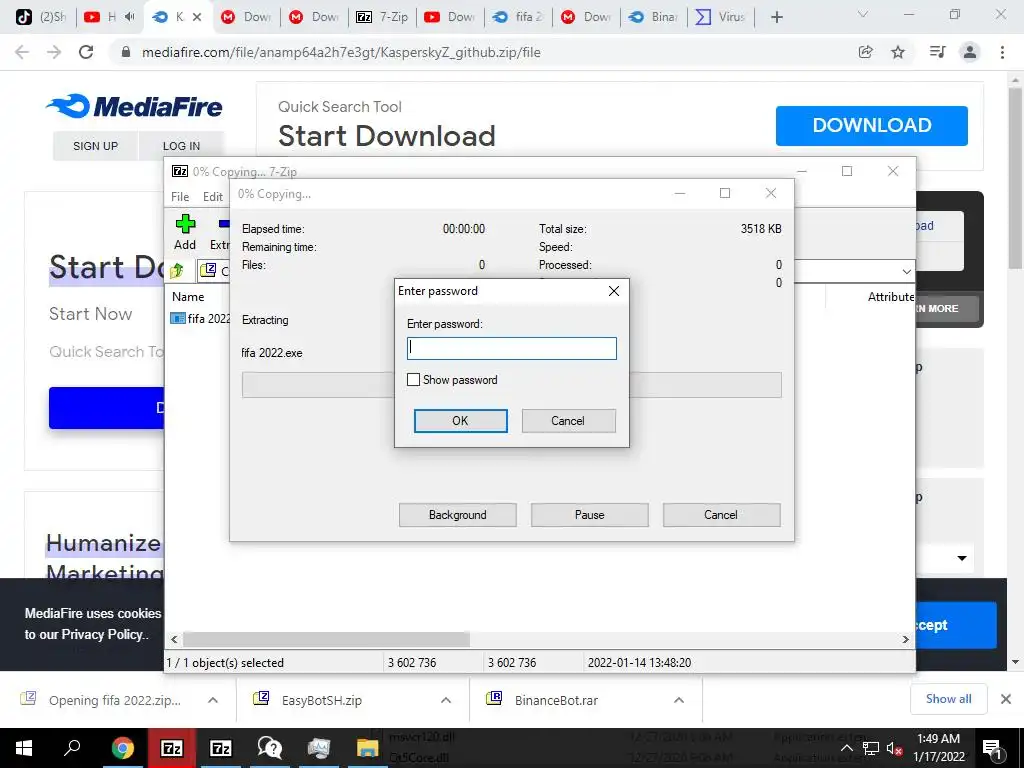This screenshot has height=768, width=1024.
Task: Click Chrome icon in taskbar
Action: tap(122, 748)
